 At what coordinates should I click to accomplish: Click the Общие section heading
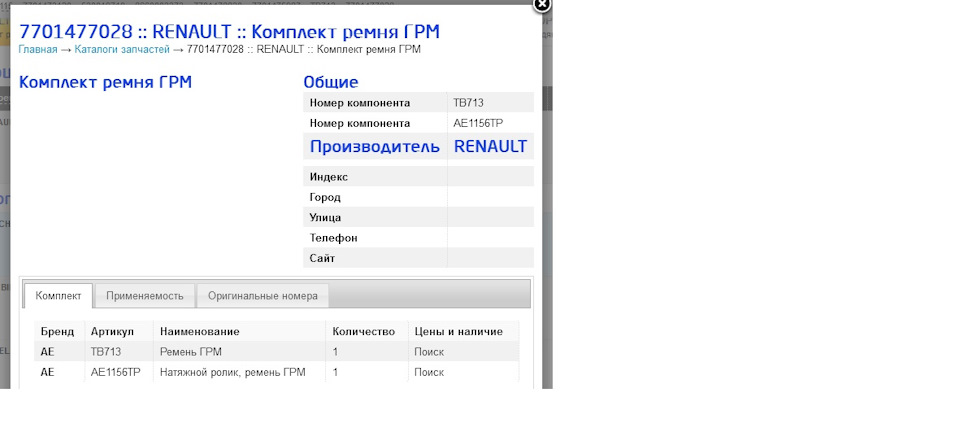(331, 82)
